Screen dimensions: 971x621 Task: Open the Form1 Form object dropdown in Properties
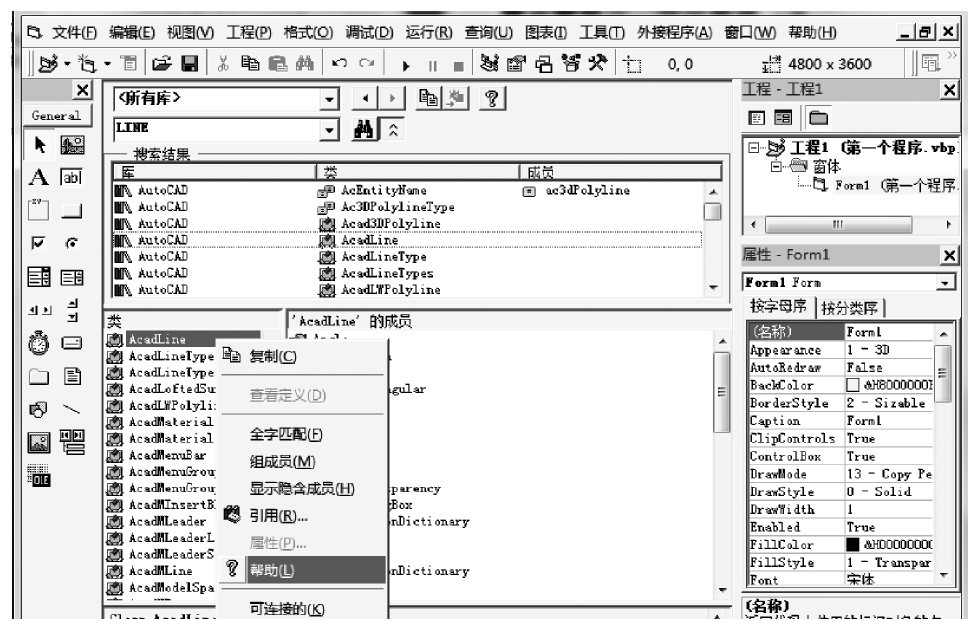[x=944, y=282]
